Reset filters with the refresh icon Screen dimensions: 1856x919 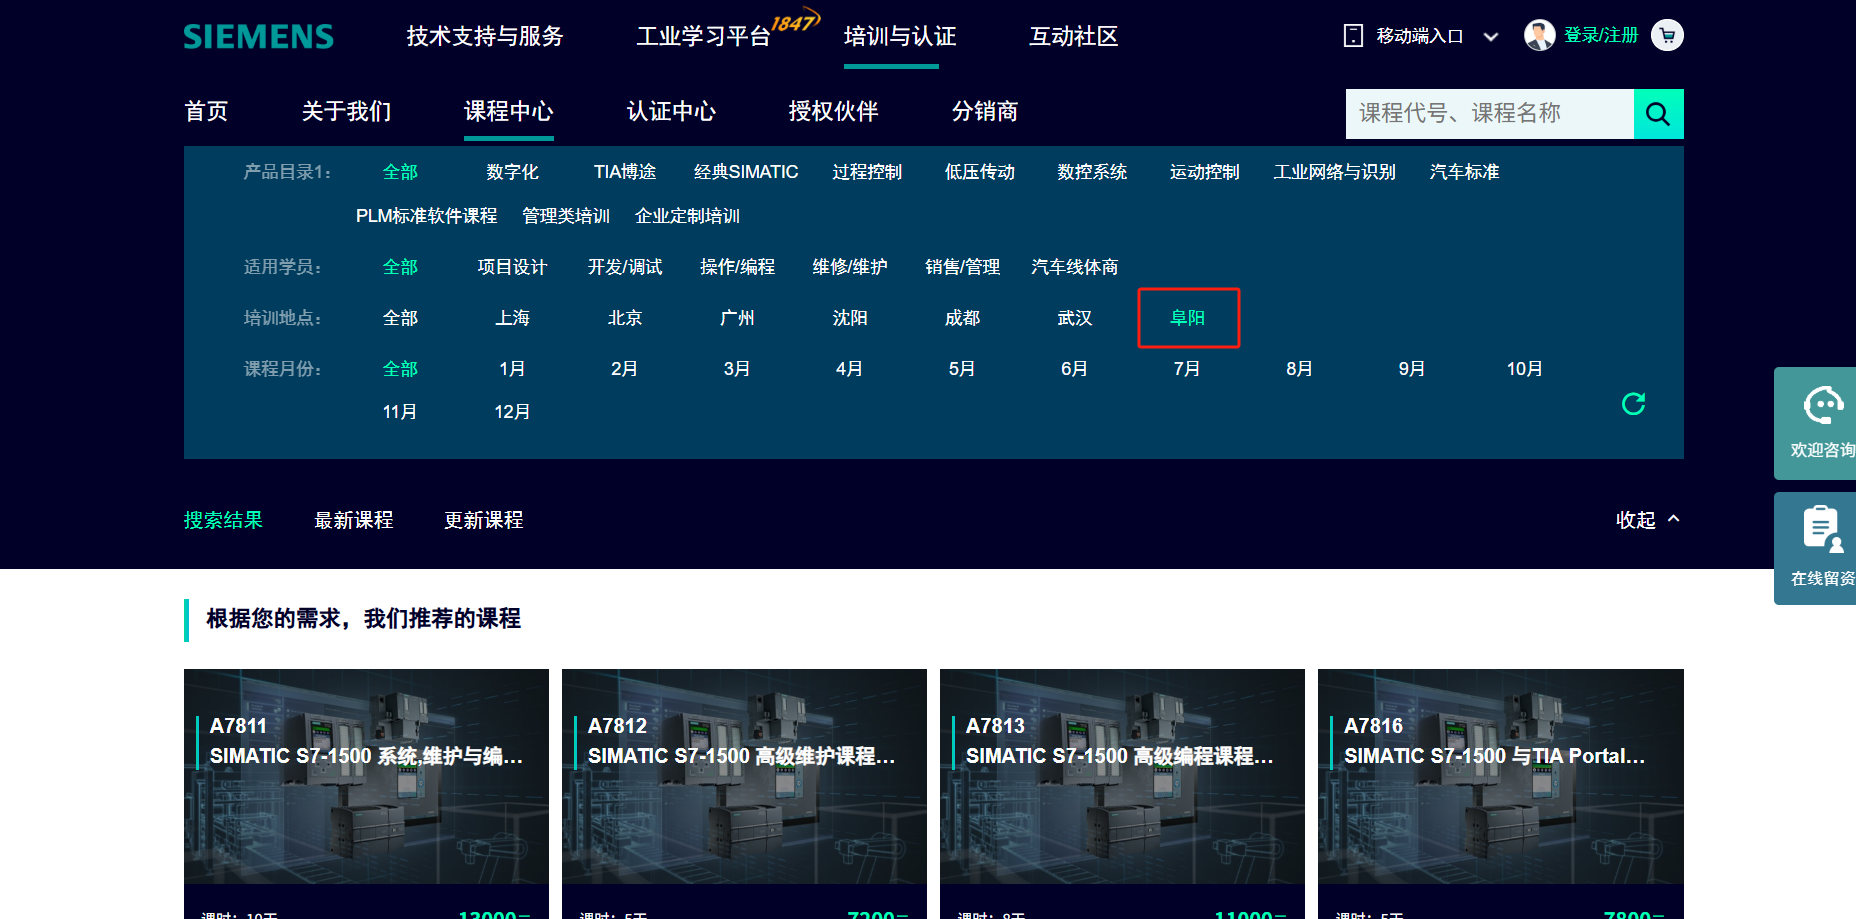(1633, 404)
